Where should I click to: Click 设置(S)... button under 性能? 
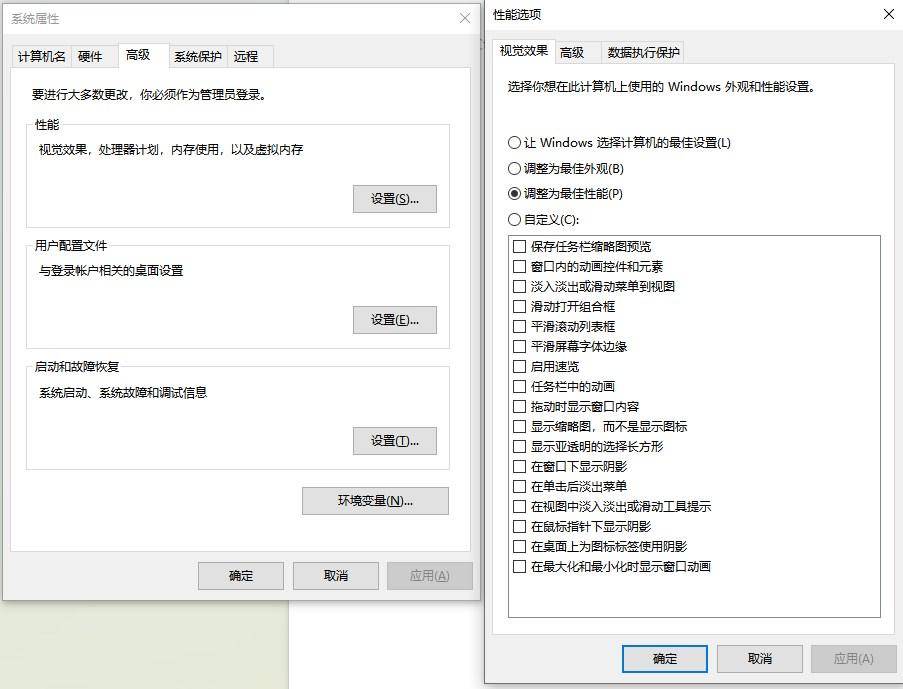pyautogui.click(x=394, y=199)
